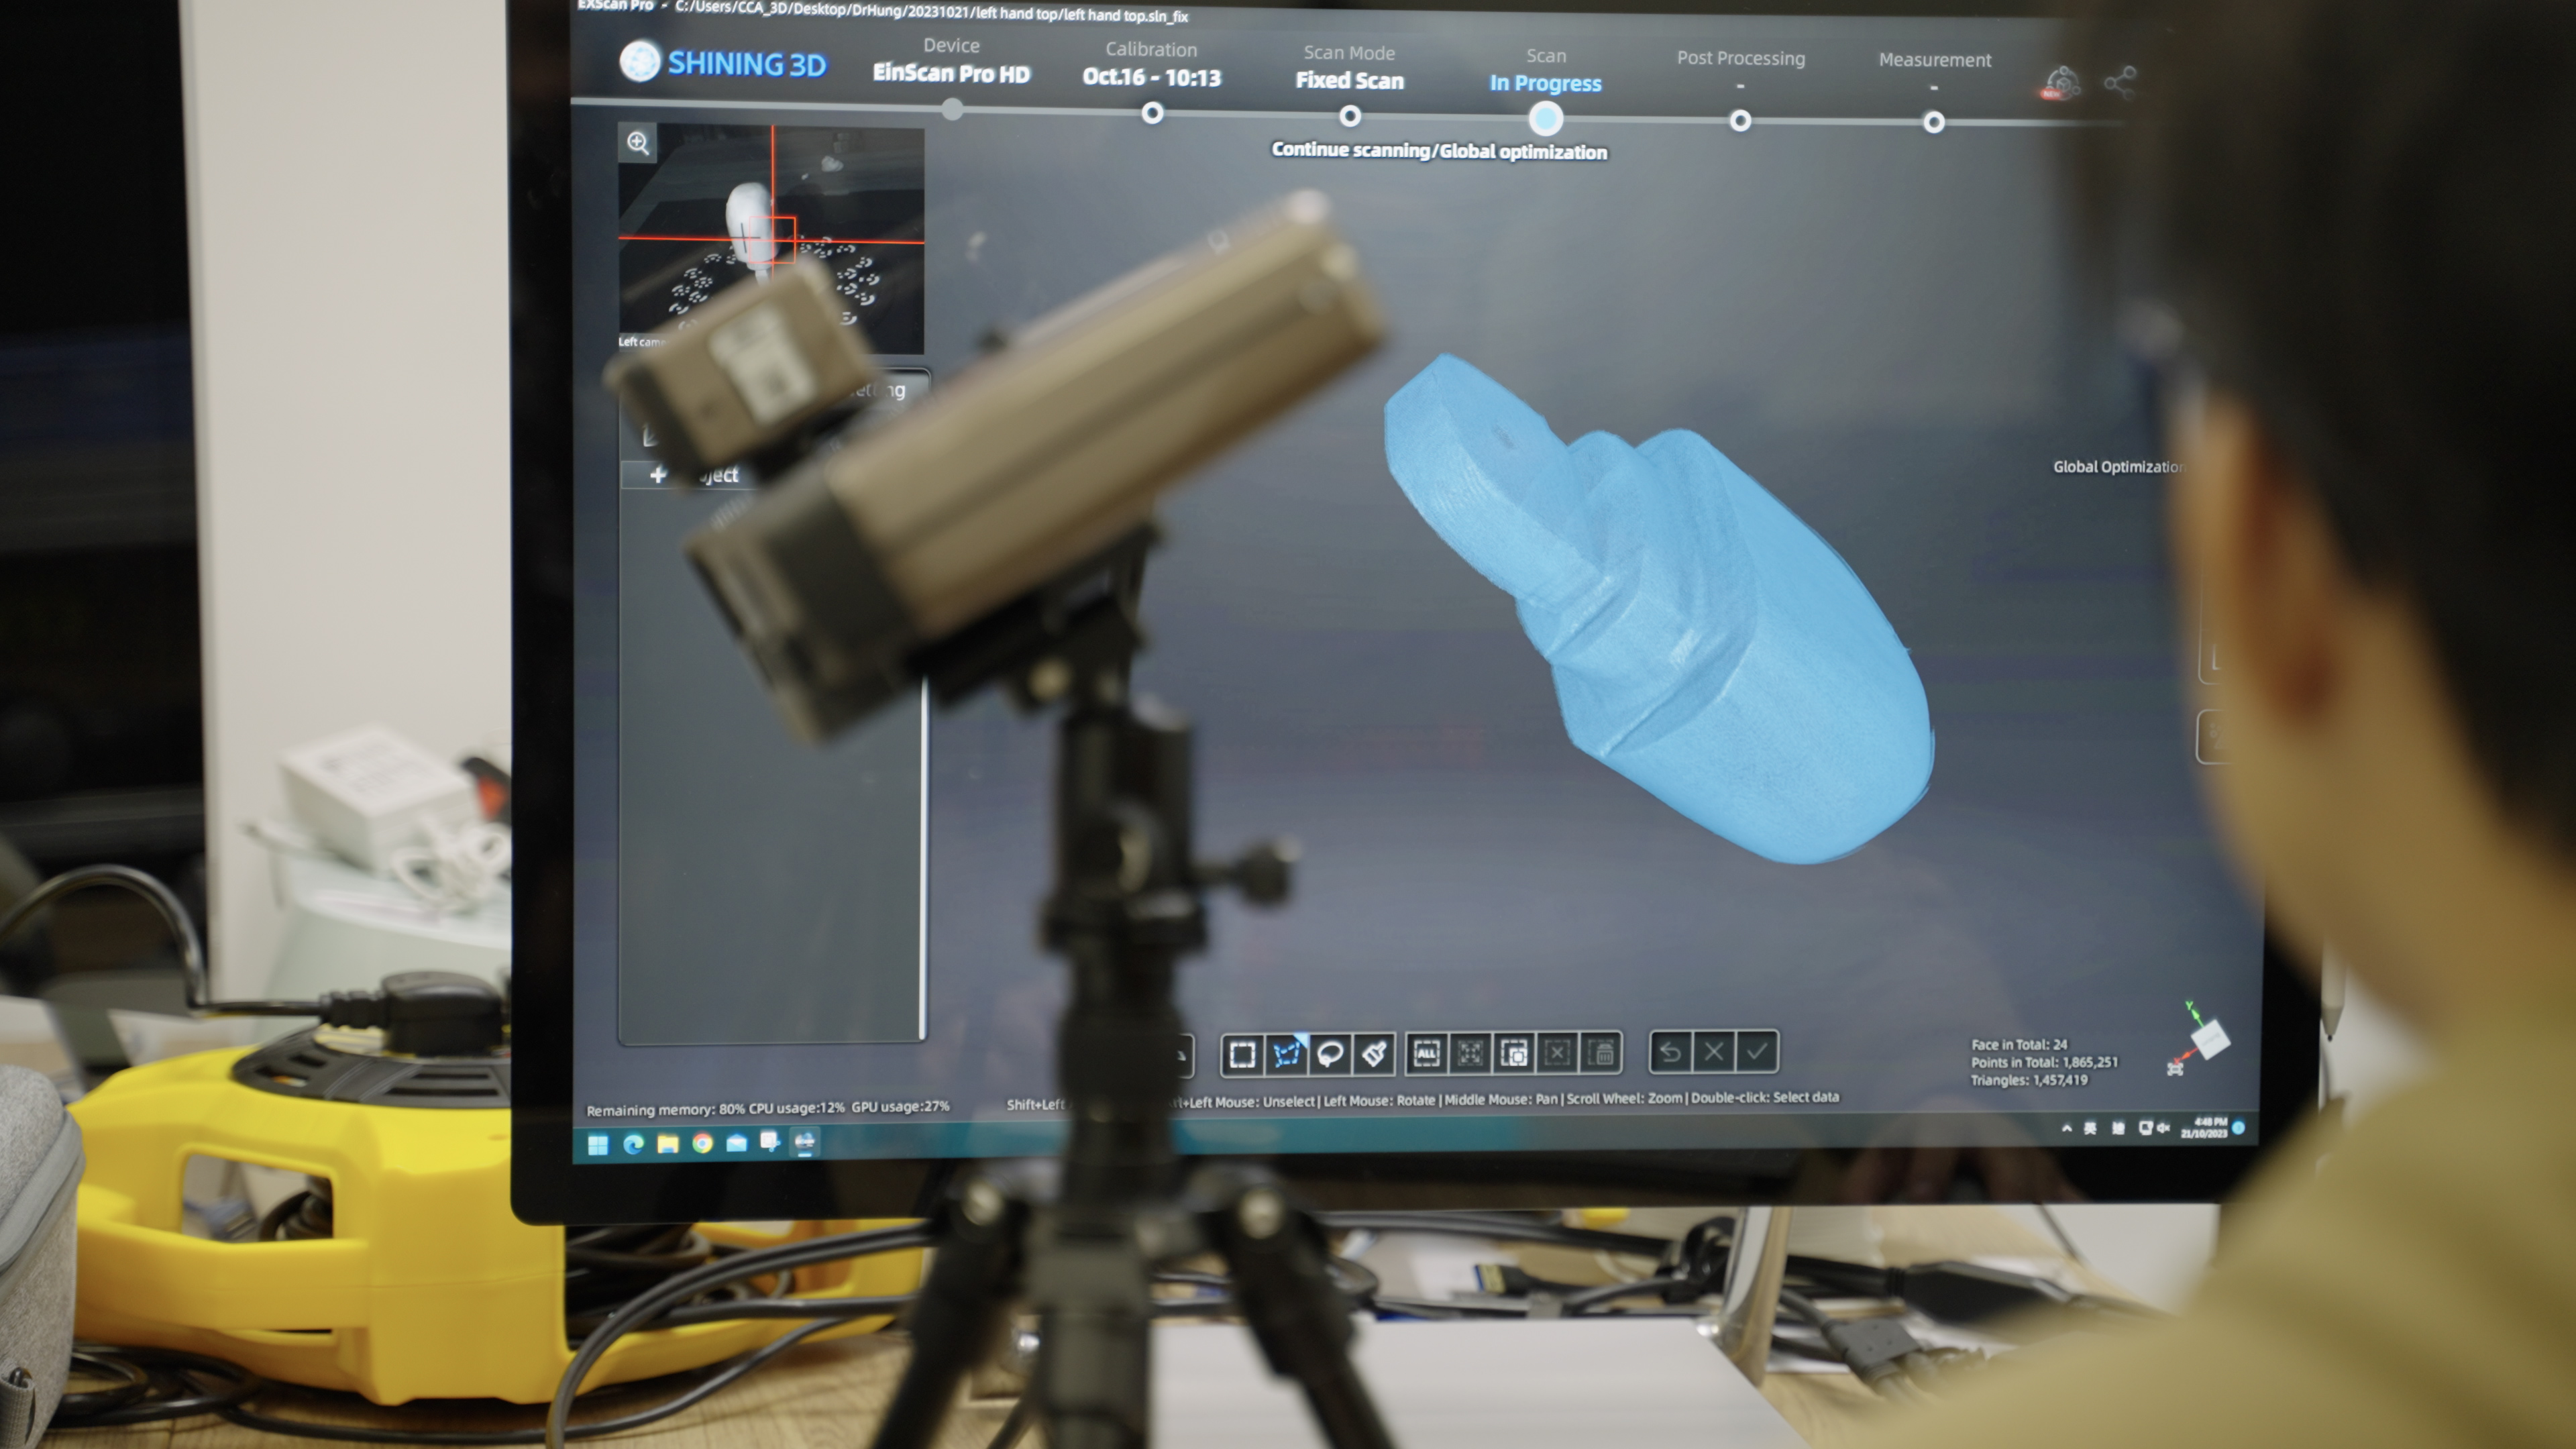Click 'Triangles: 1,457,419' readout
This screenshot has width=2576, height=1449.
(x=2029, y=1080)
